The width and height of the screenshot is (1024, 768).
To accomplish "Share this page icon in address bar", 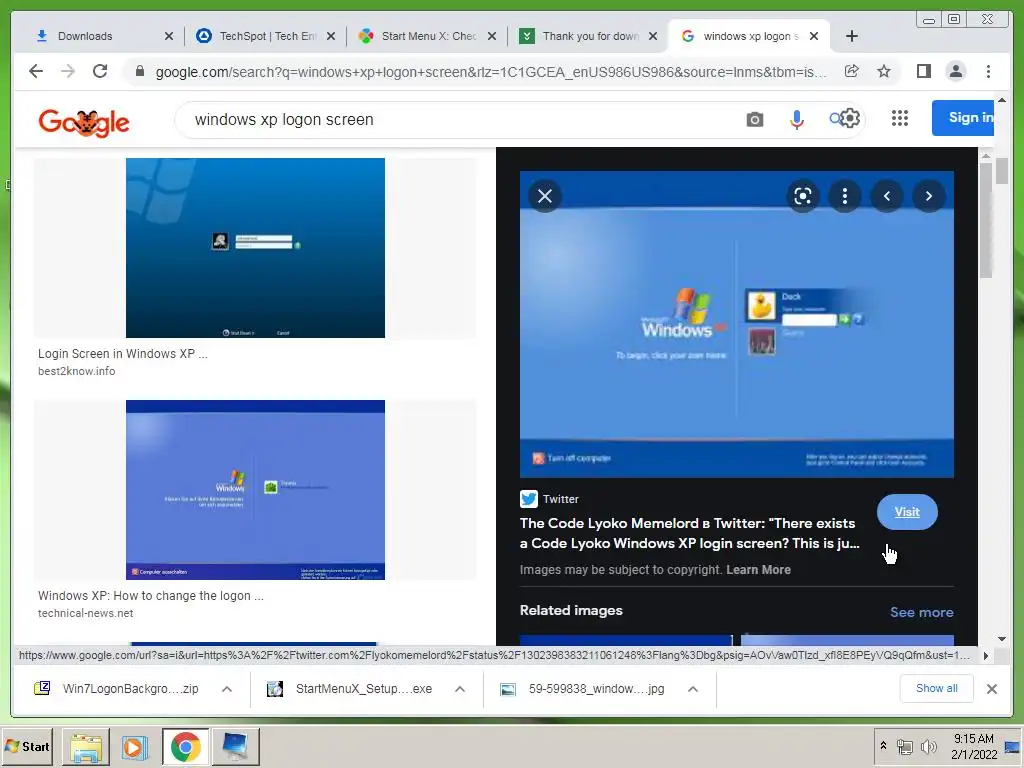I will [x=851, y=71].
